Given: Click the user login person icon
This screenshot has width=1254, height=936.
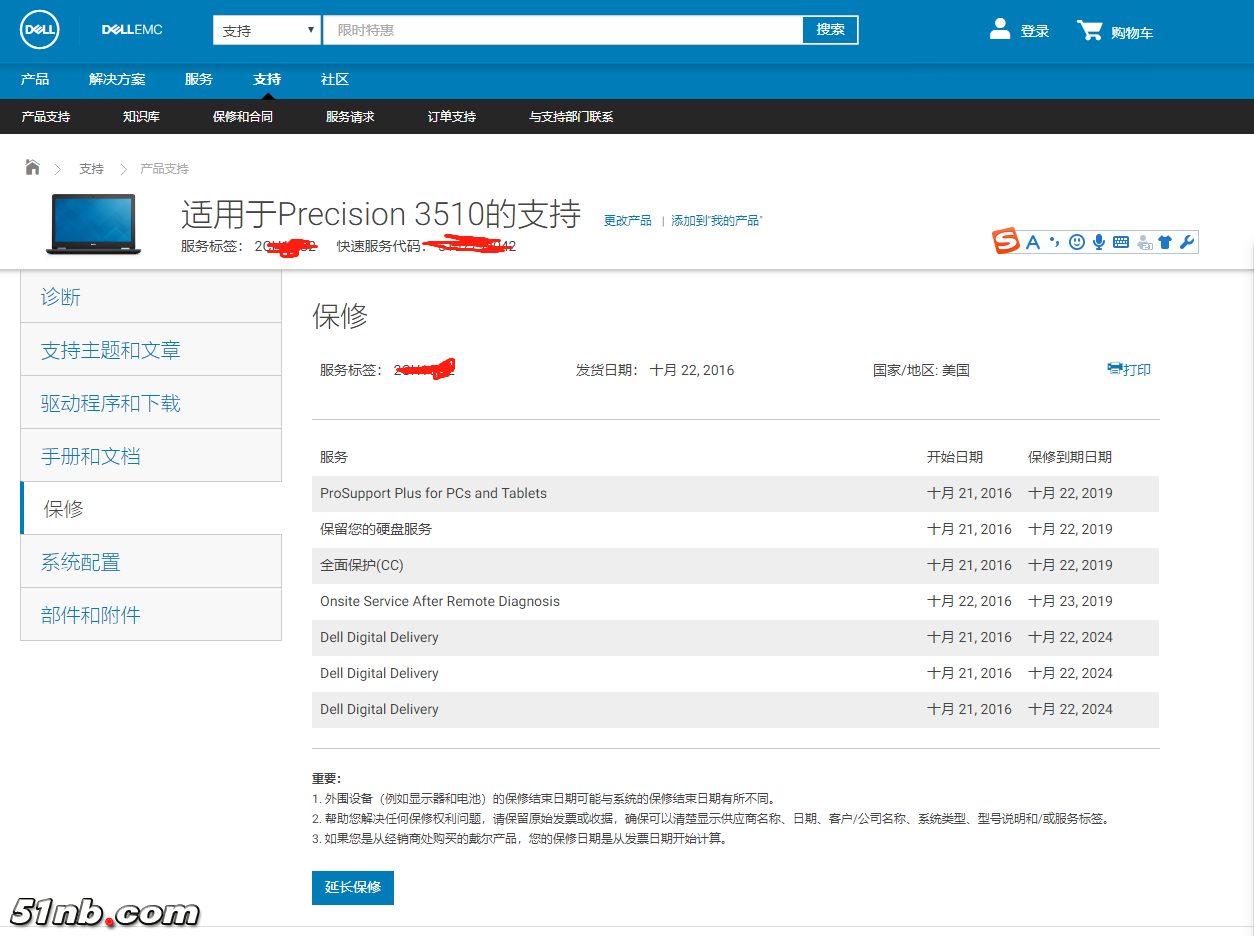Looking at the screenshot, I should coord(1000,29).
